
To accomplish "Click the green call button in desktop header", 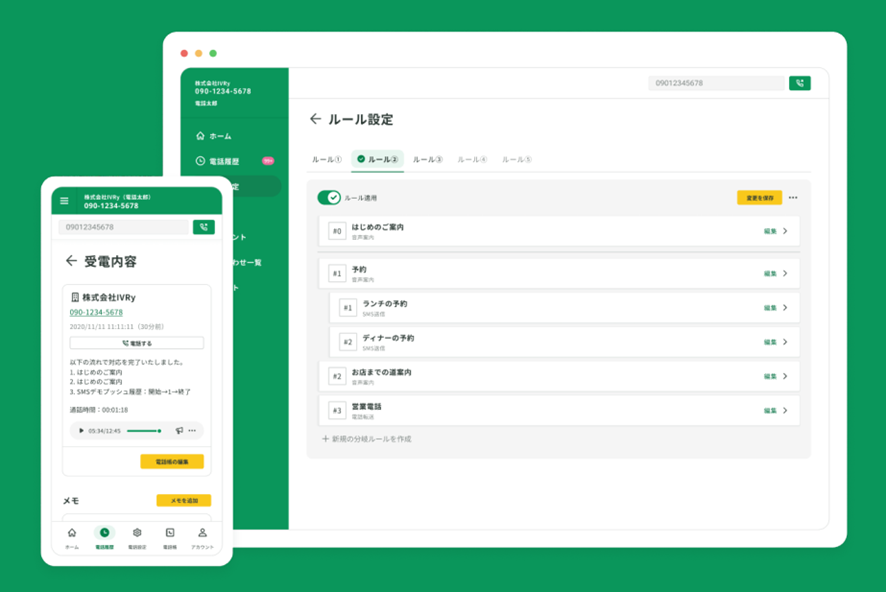I will coord(799,83).
